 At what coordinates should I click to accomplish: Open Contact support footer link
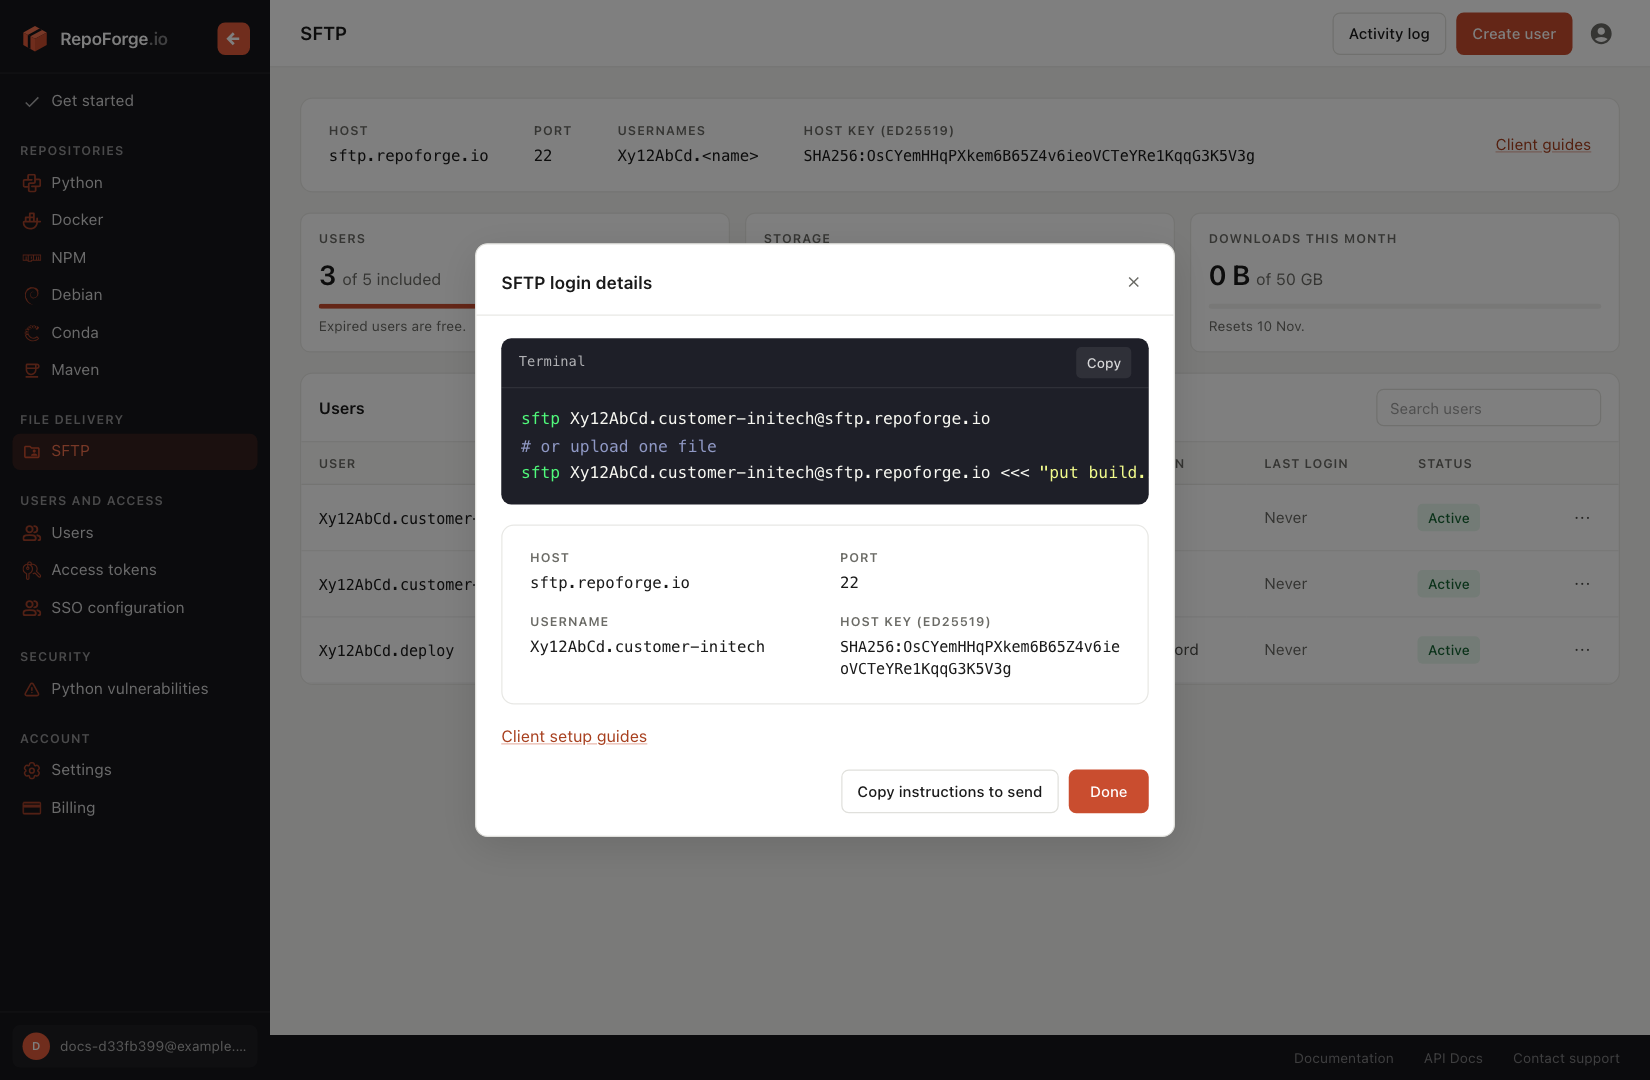1566,1058
